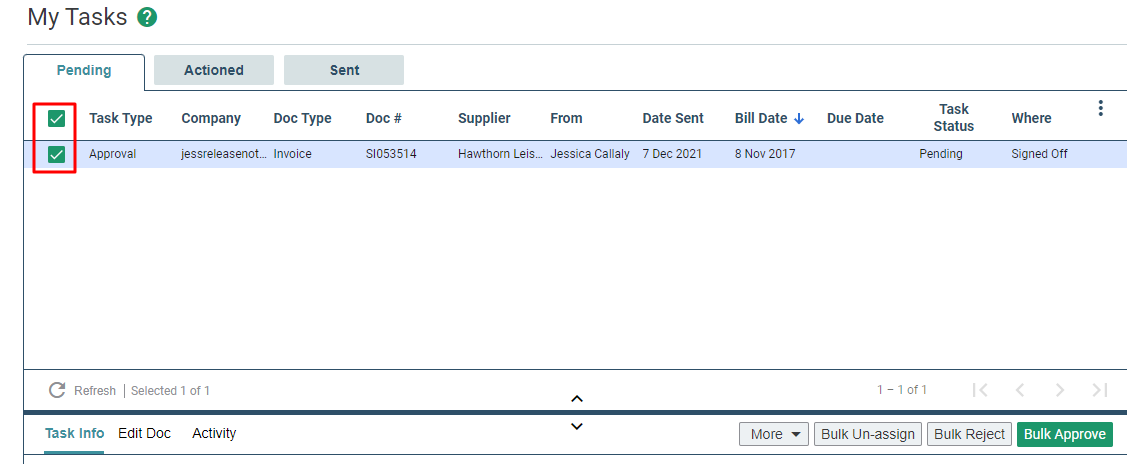Screen dimensions: 1127x464
Task: Go to the next page of results
Action: coord(1059,390)
